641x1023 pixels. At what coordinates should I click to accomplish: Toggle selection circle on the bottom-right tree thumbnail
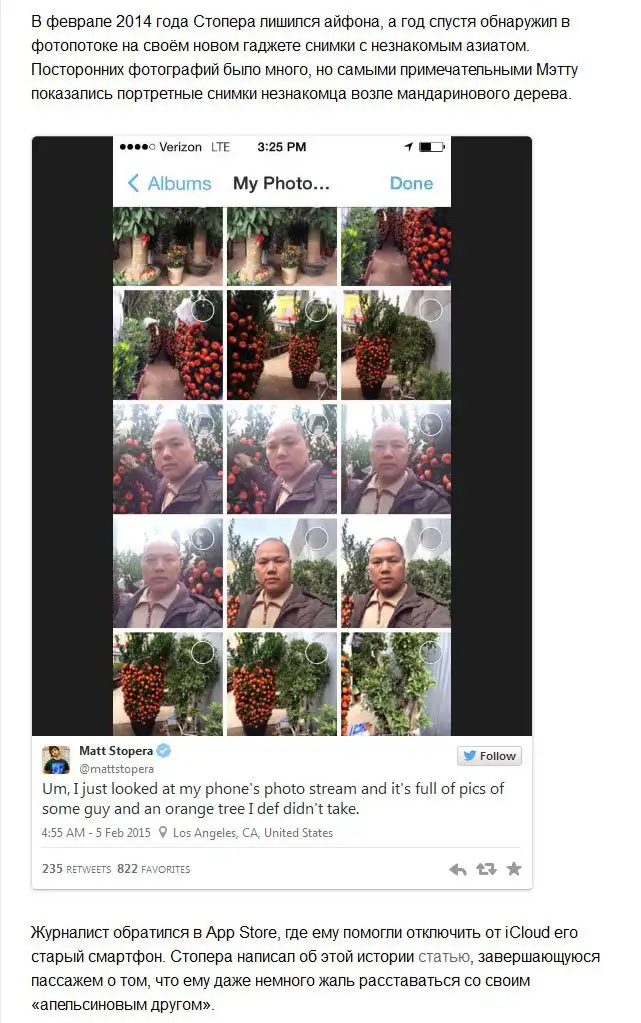[431, 652]
